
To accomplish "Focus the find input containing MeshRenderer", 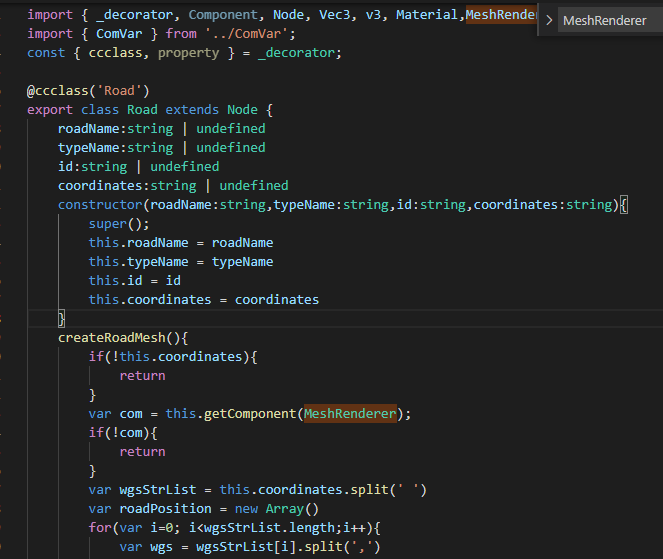I will 610,20.
